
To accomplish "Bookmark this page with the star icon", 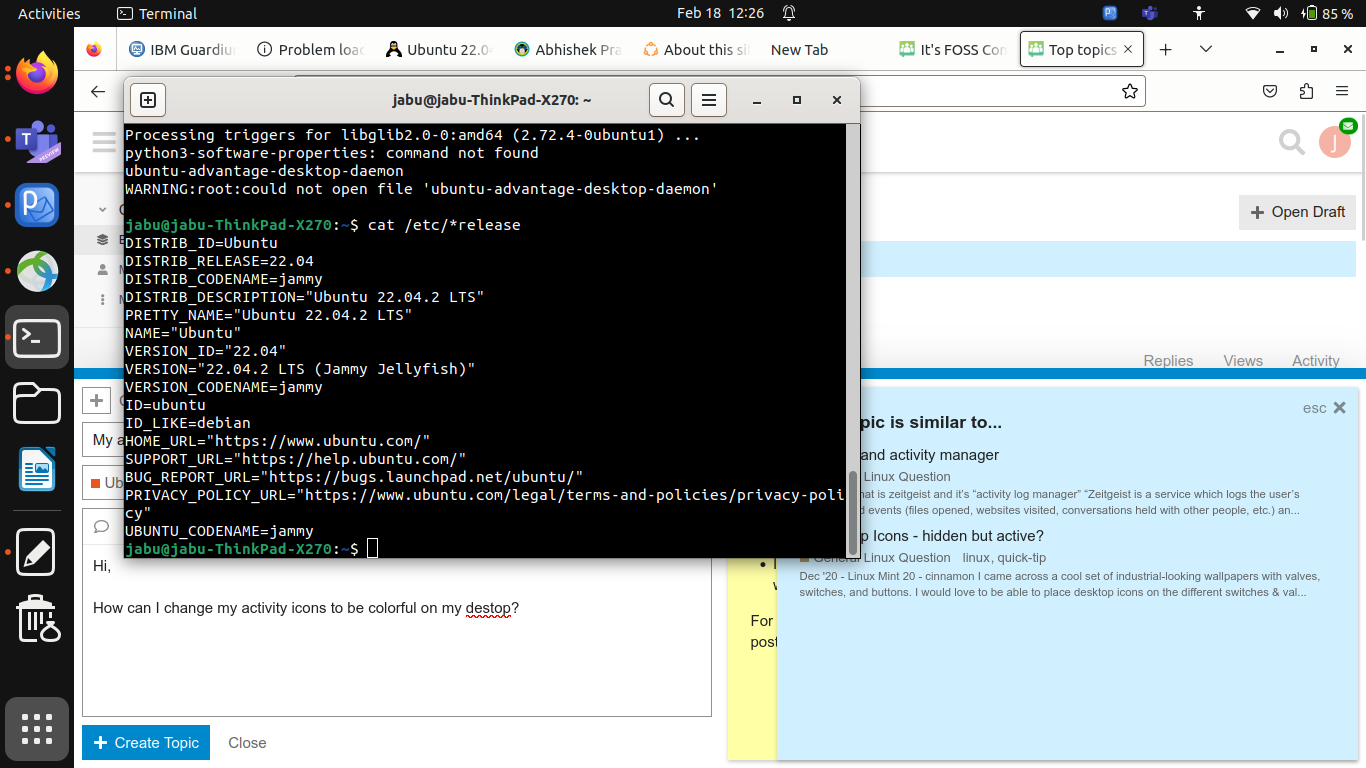I will pyautogui.click(x=1130, y=91).
